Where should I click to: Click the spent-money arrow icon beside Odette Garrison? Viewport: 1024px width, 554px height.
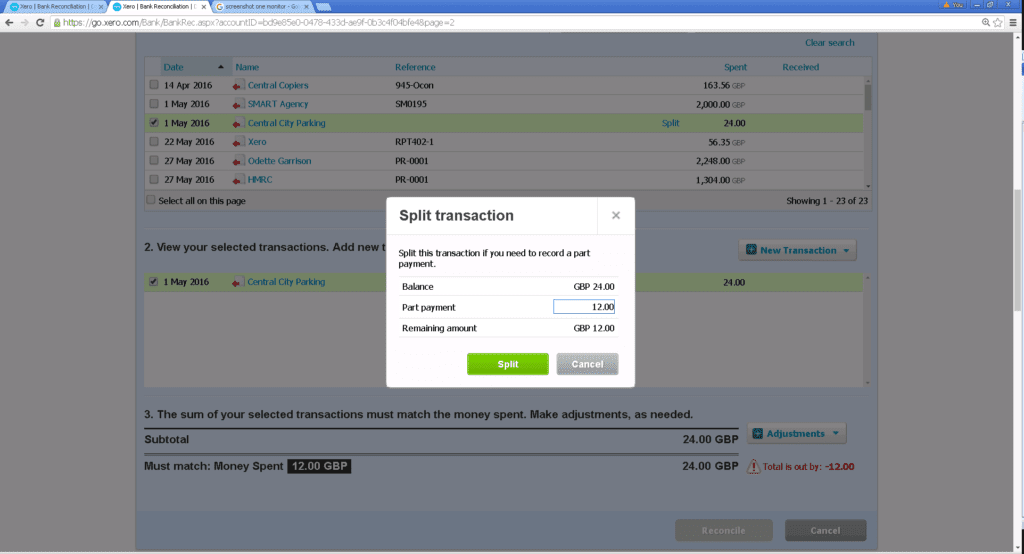click(238, 161)
